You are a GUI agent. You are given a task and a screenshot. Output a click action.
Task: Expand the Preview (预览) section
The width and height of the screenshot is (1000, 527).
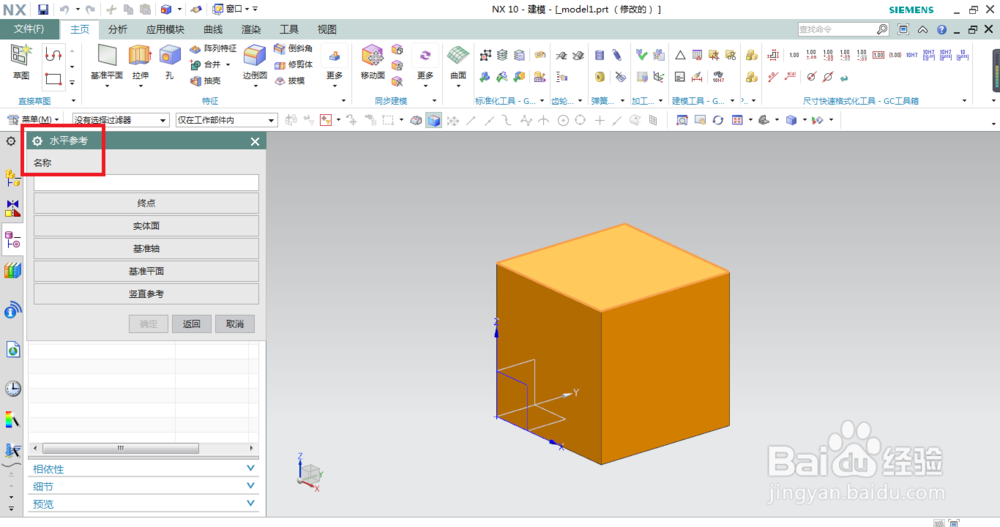point(143,504)
